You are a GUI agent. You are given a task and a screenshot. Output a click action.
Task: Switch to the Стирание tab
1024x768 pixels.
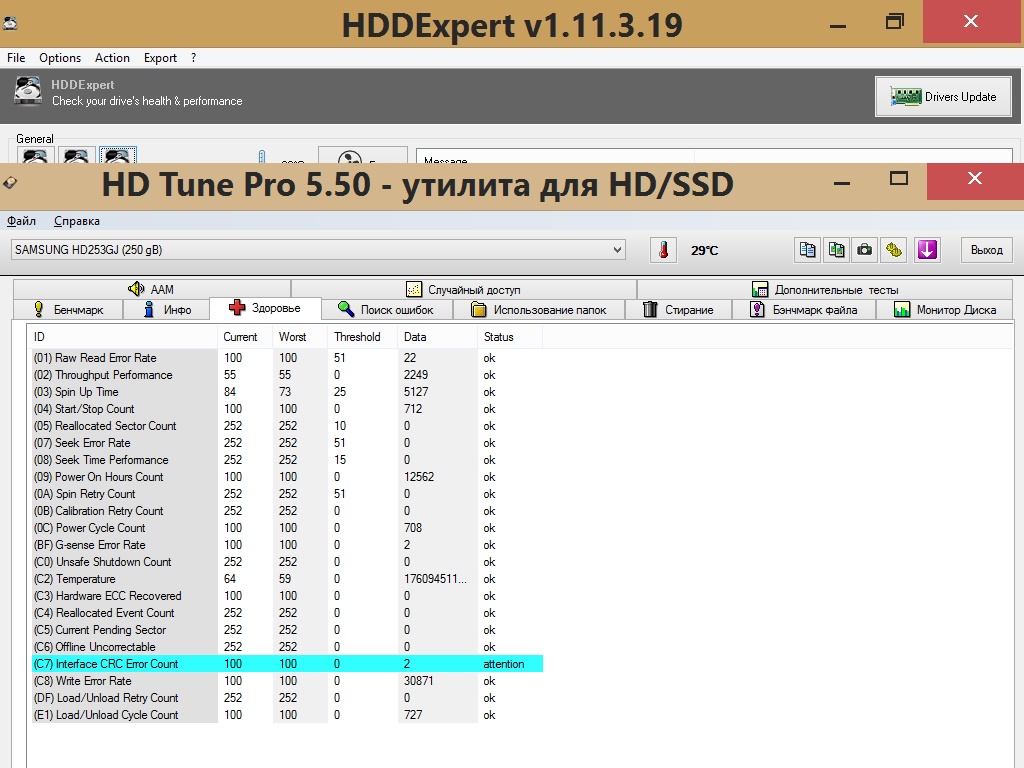679,309
